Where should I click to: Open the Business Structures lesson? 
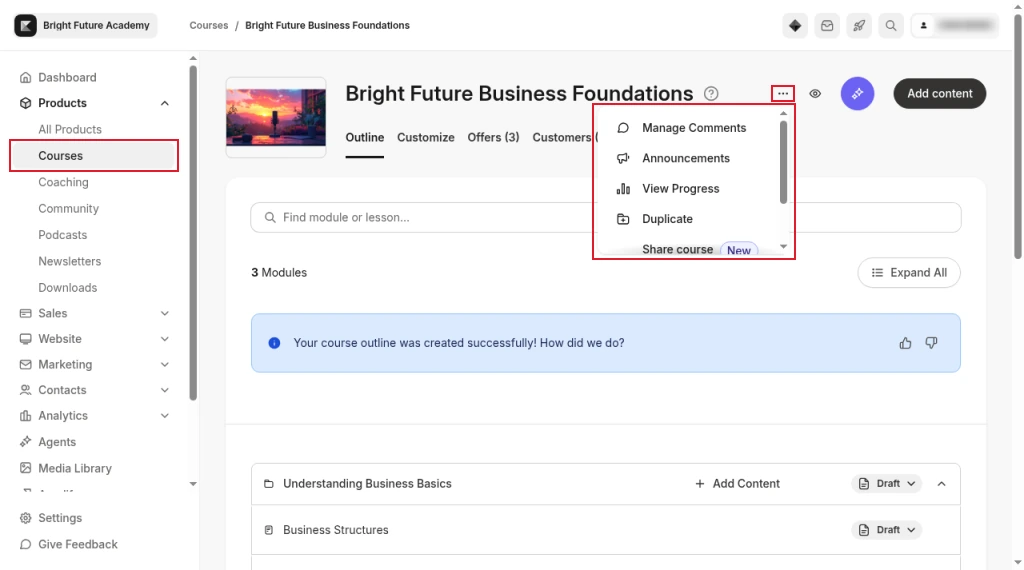pos(336,530)
